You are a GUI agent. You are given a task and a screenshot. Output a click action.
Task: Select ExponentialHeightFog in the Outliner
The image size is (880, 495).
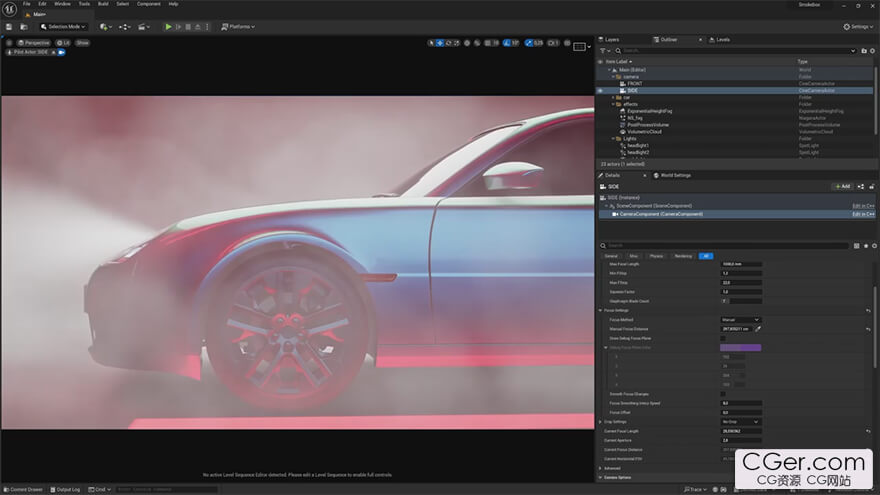[649, 111]
